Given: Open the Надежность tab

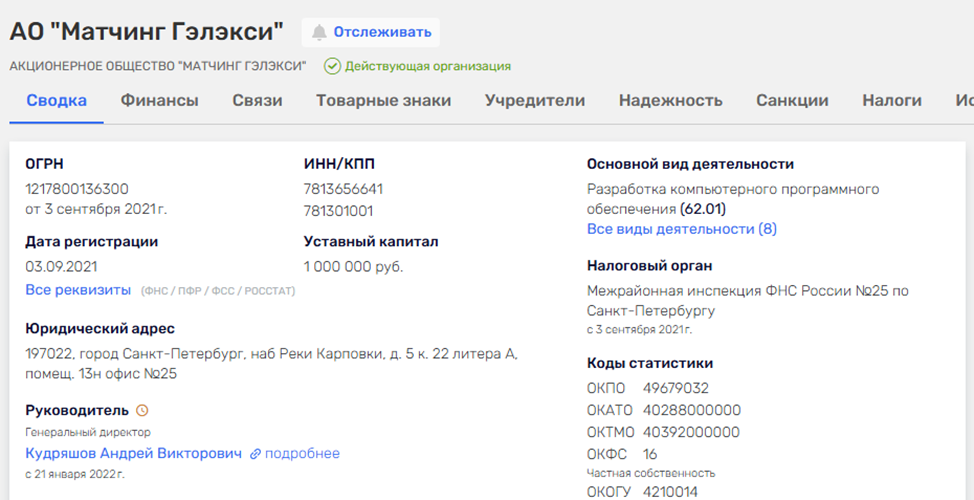Looking at the screenshot, I should click(x=670, y=101).
